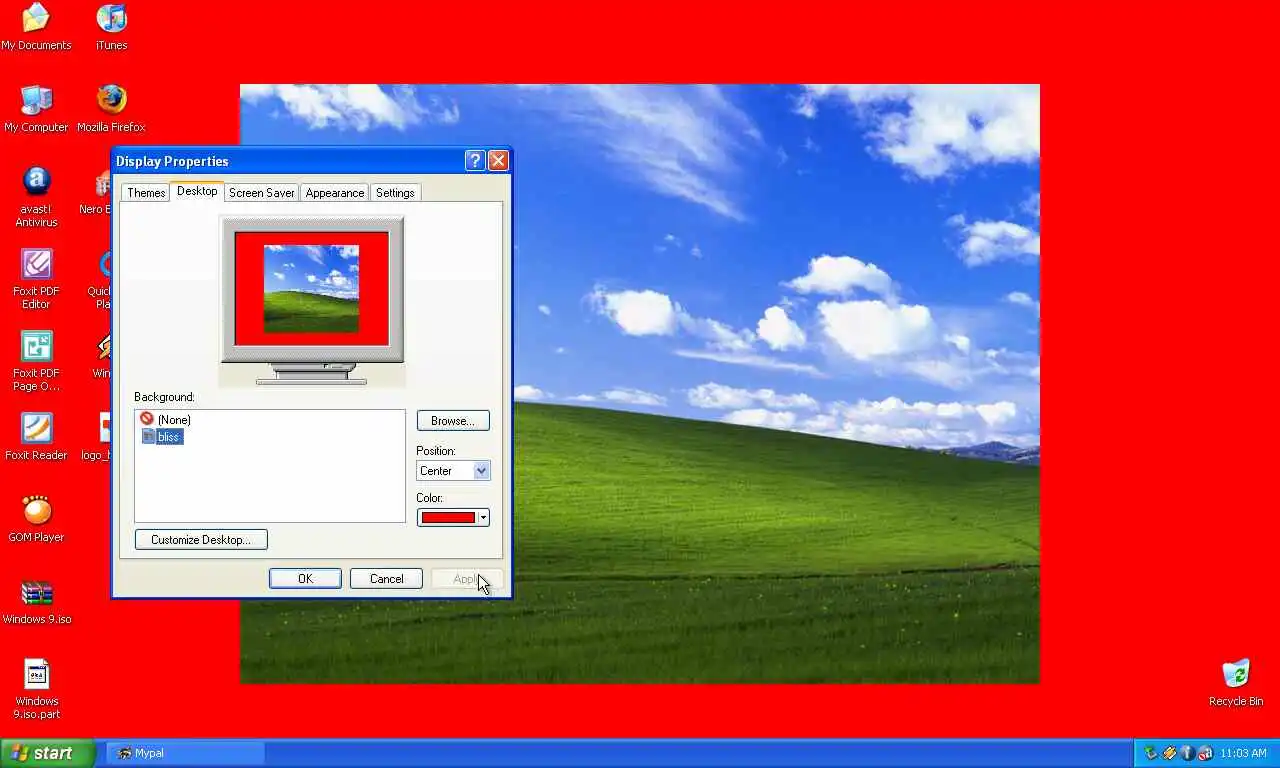Click the blue information tray icon

(1187, 753)
